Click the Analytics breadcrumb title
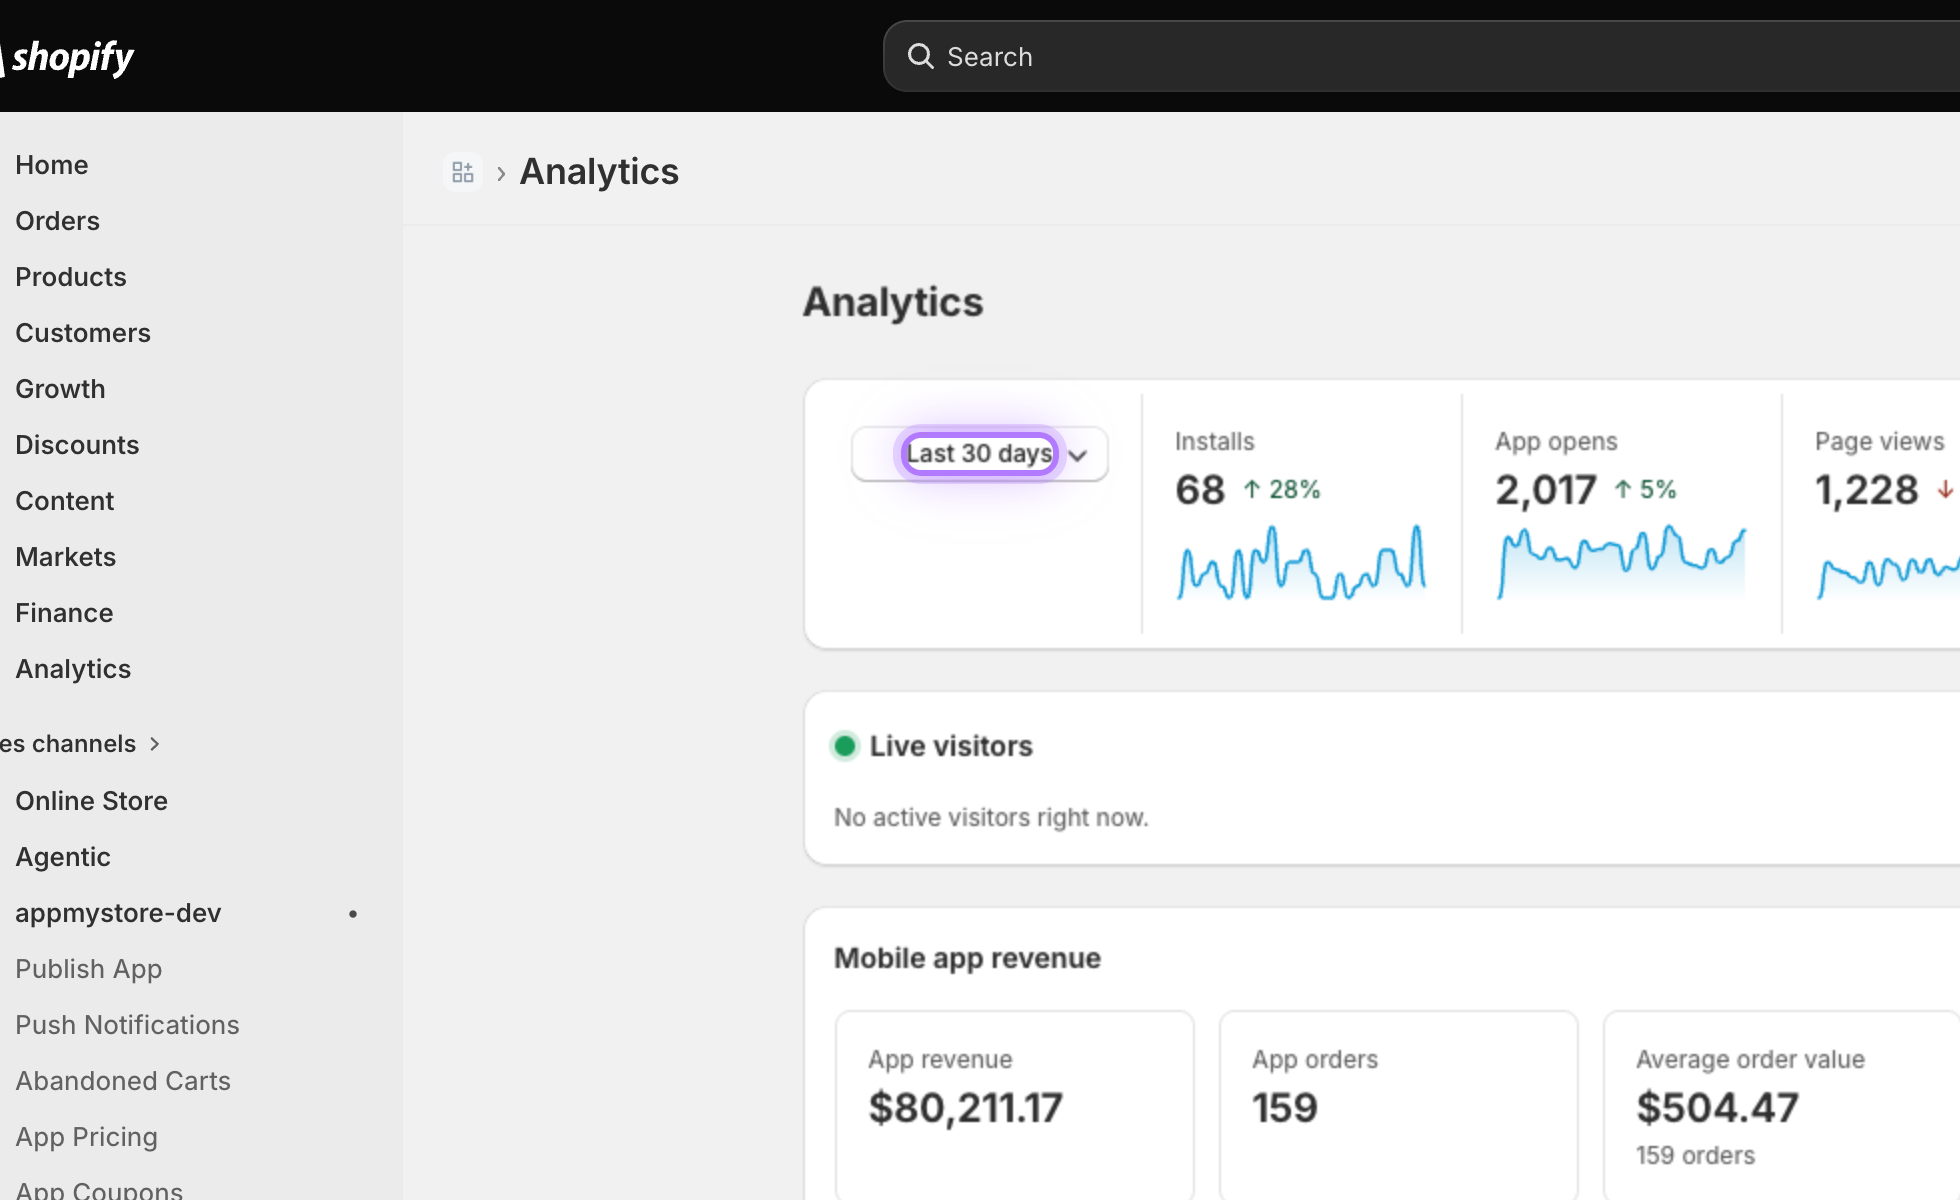The image size is (1960, 1200). [x=599, y=172]
